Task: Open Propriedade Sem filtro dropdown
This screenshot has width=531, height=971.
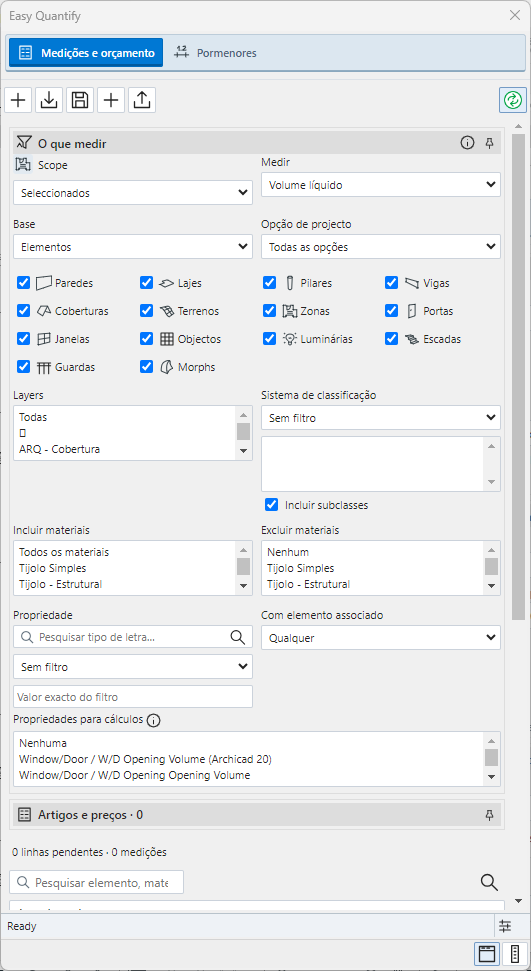Action: (133, 667)
